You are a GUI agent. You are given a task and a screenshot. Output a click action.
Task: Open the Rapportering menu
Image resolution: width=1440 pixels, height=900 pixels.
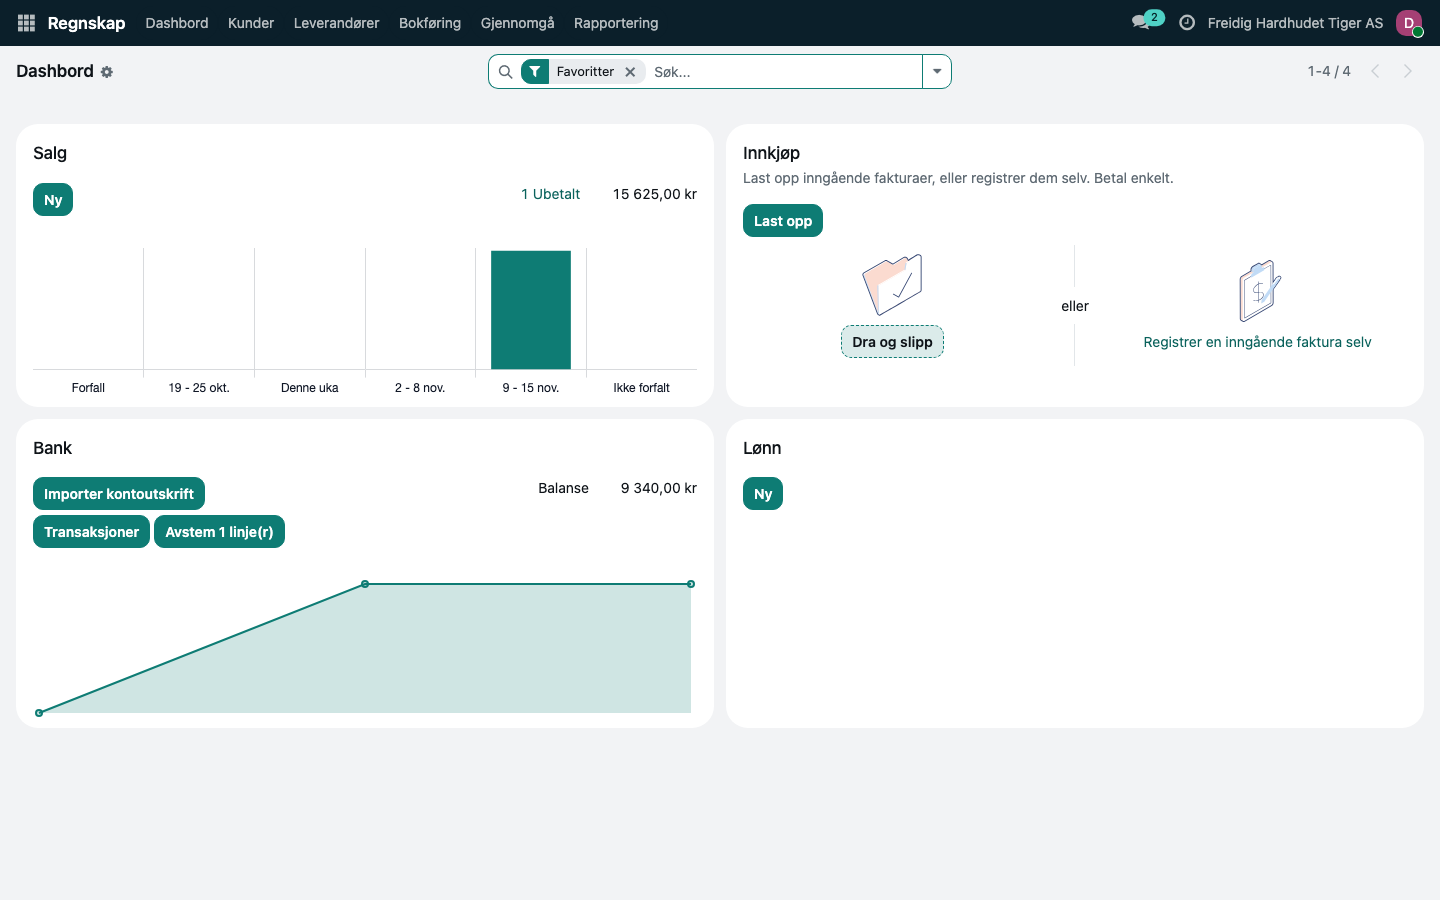pos(616,23)
